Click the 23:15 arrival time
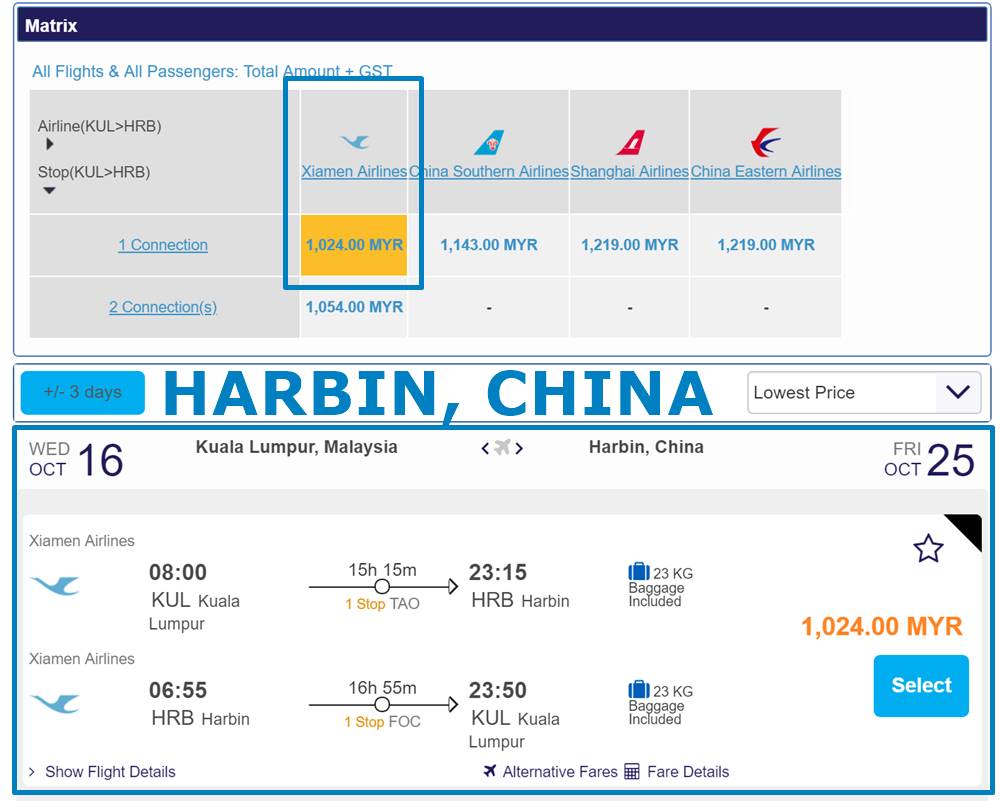Image resolution: width=1000 pixels, height=801 pixels. click(498, 572)
